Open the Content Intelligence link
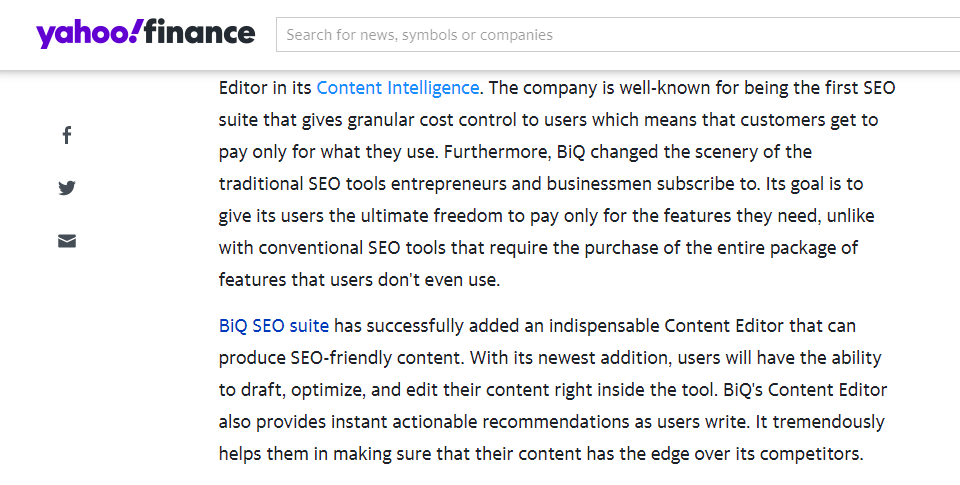960x485 pixels. [x=397, y=88]
